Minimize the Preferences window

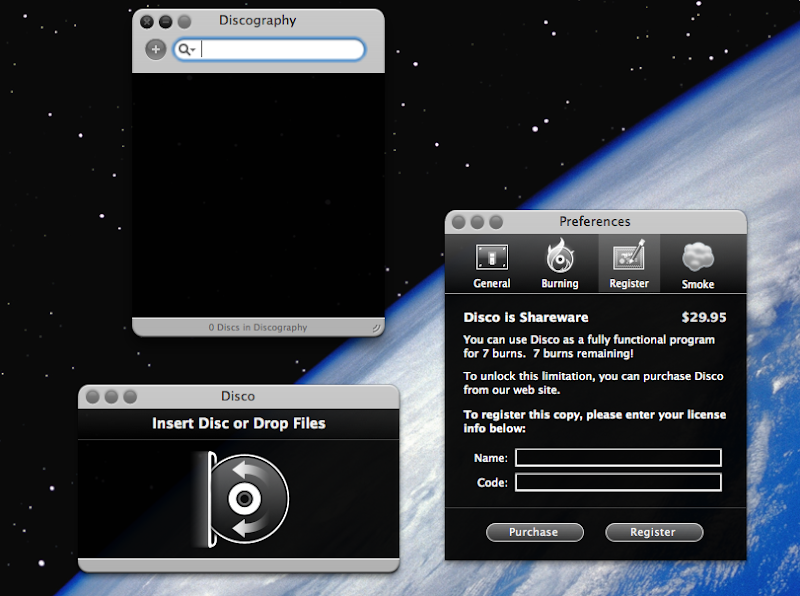477,222
